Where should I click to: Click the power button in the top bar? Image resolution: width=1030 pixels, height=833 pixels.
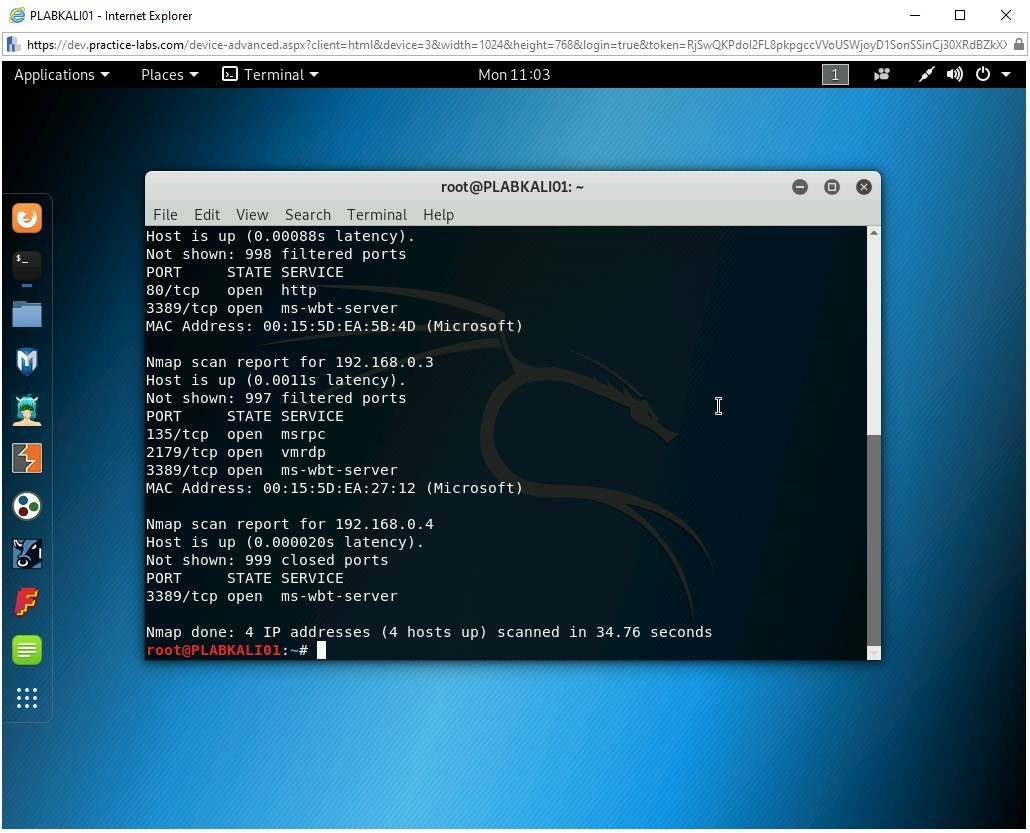981,74
